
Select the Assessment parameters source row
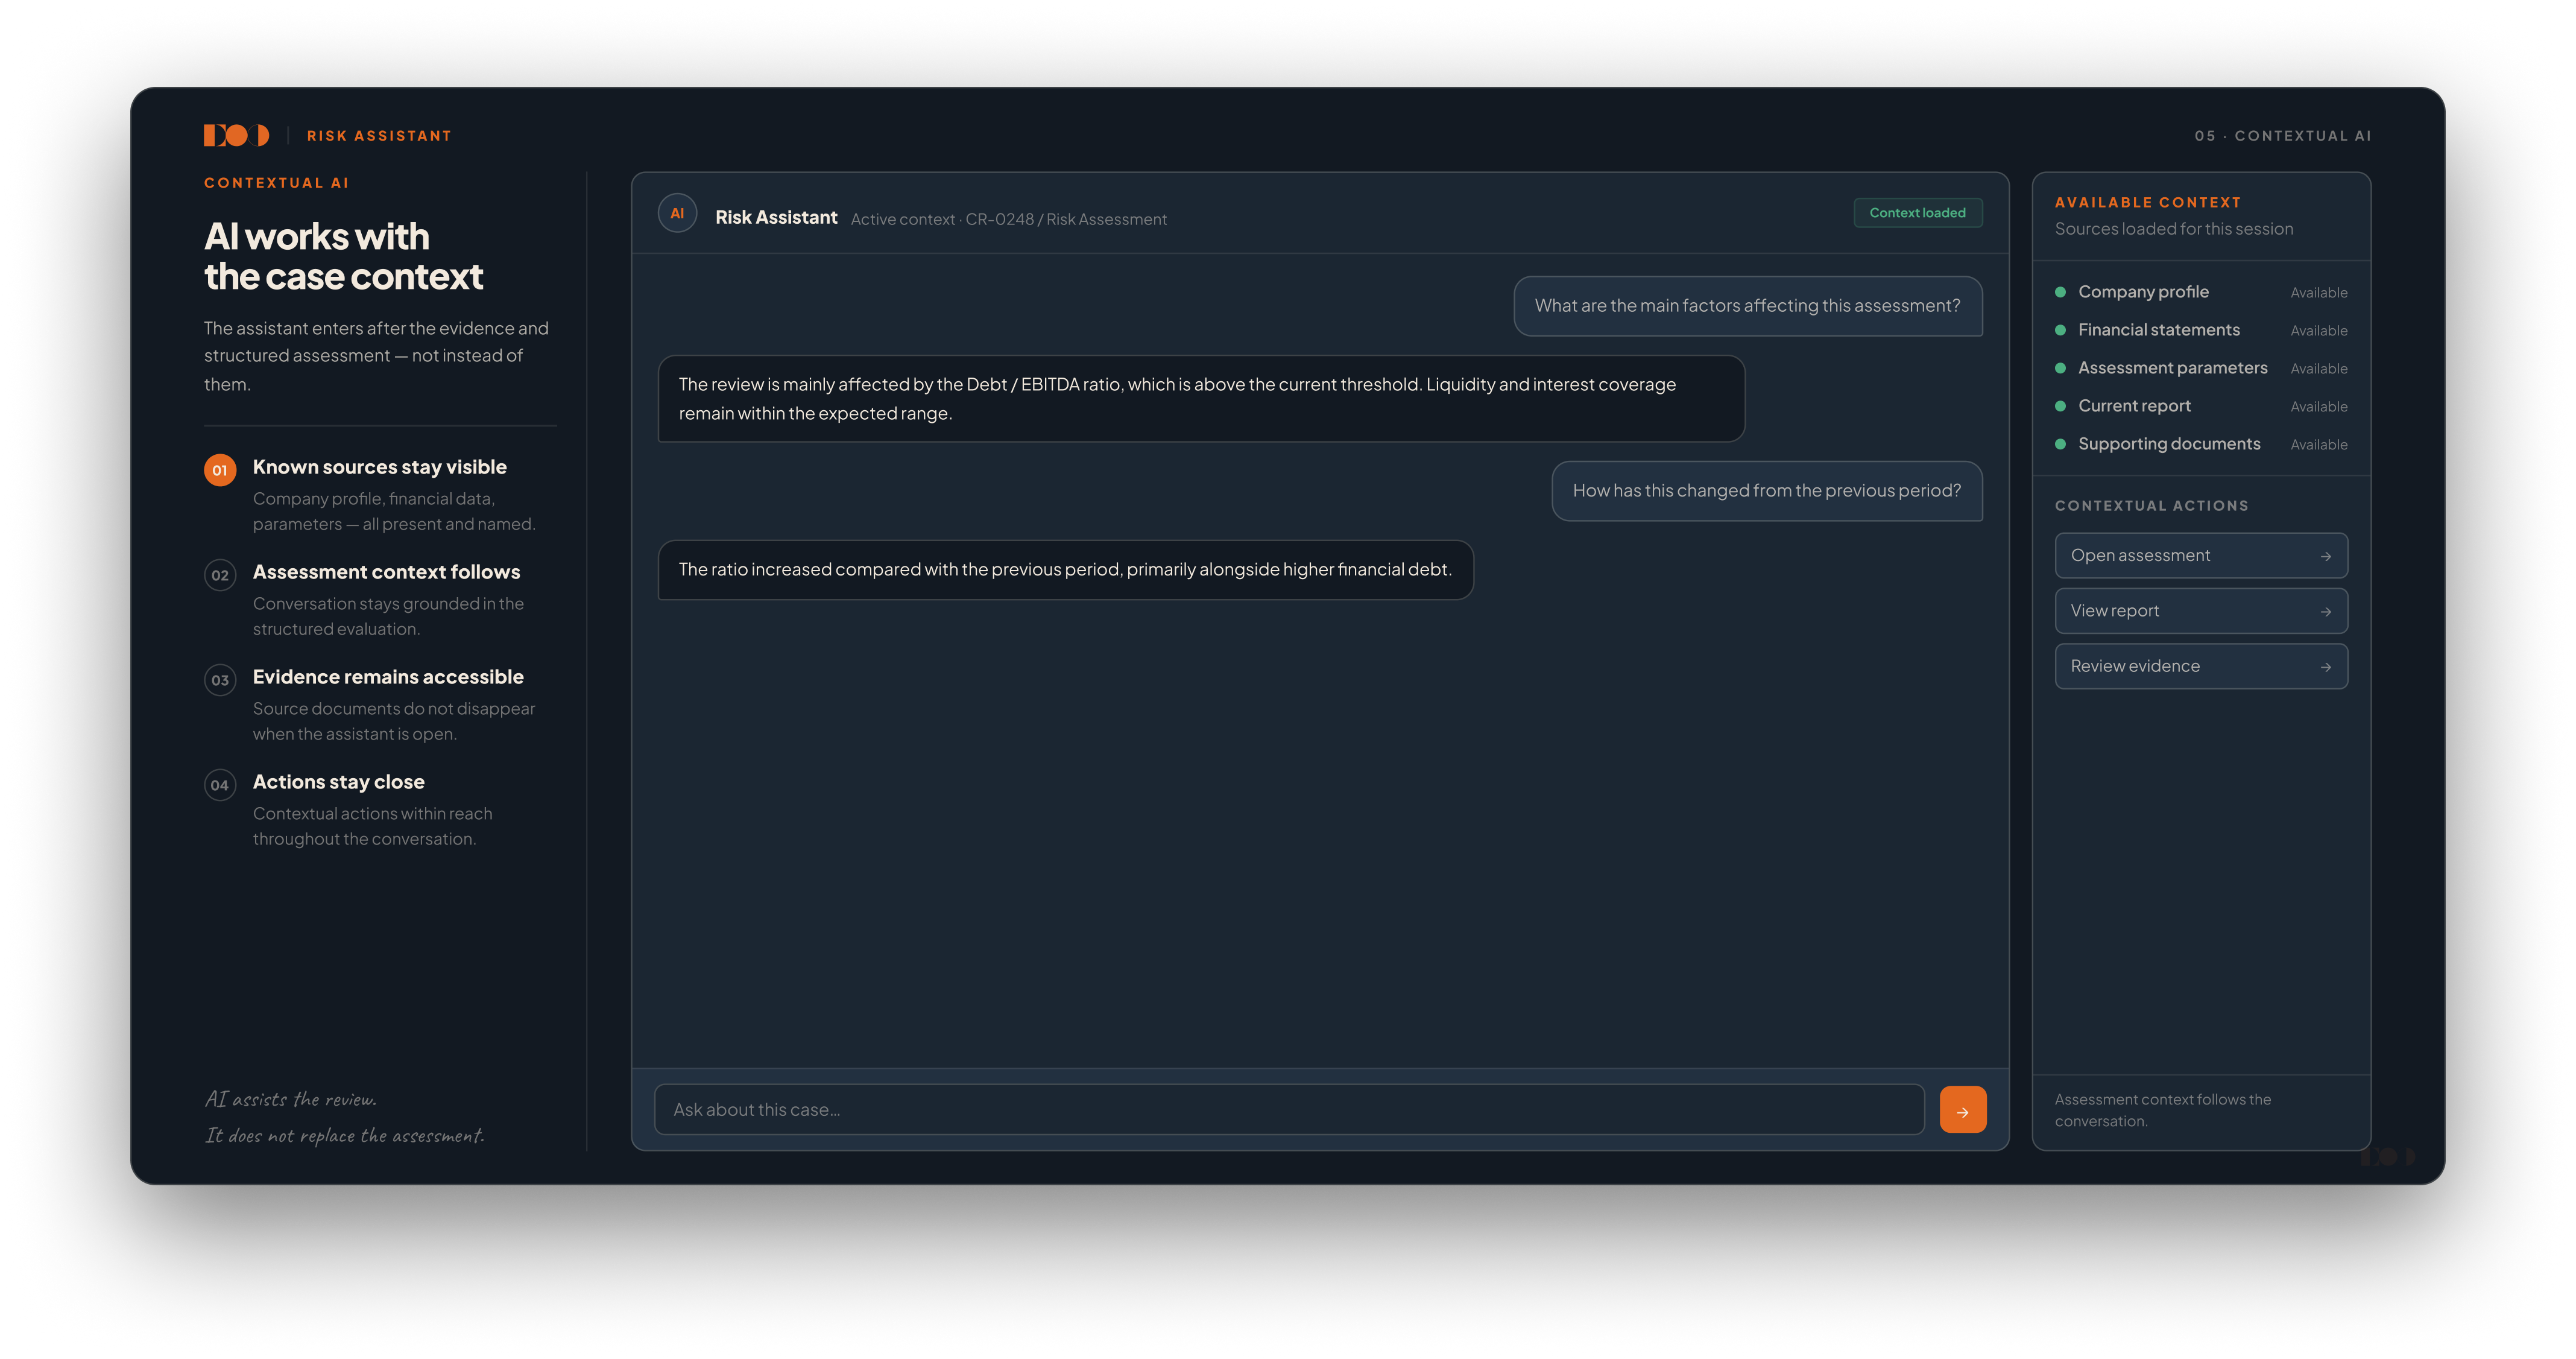[2200, 368]
